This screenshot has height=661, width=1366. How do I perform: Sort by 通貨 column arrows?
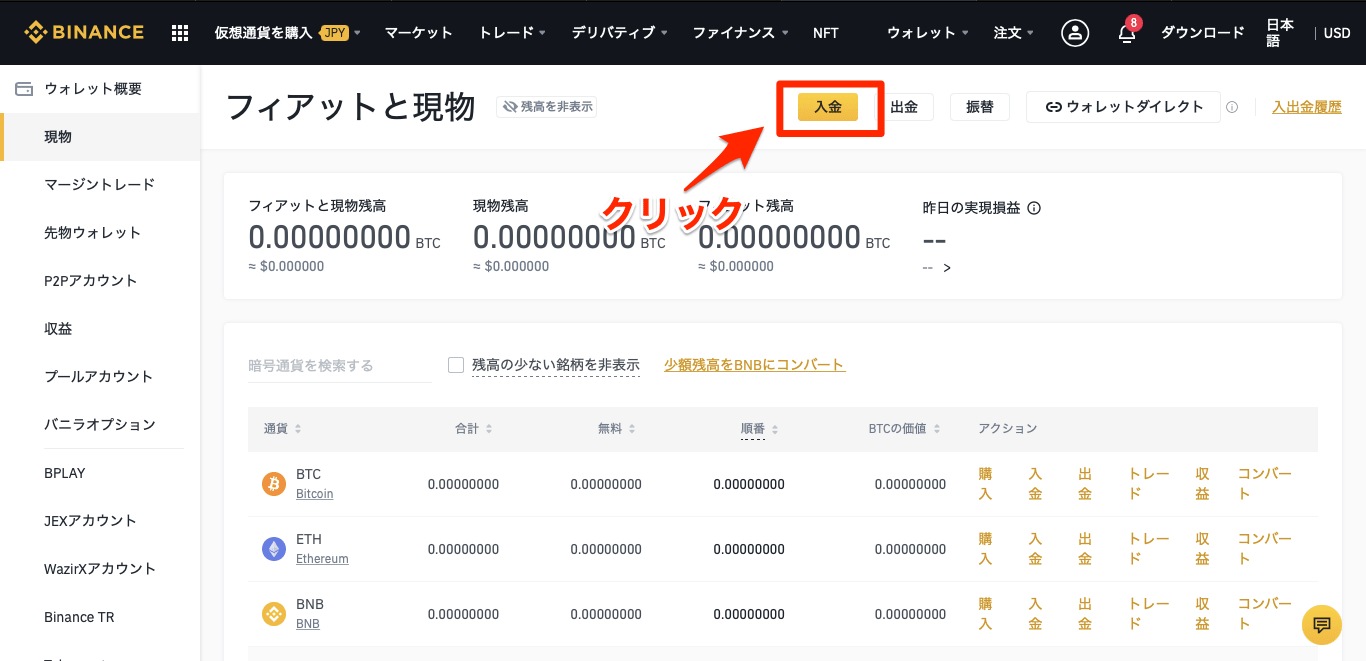point(298,429)
